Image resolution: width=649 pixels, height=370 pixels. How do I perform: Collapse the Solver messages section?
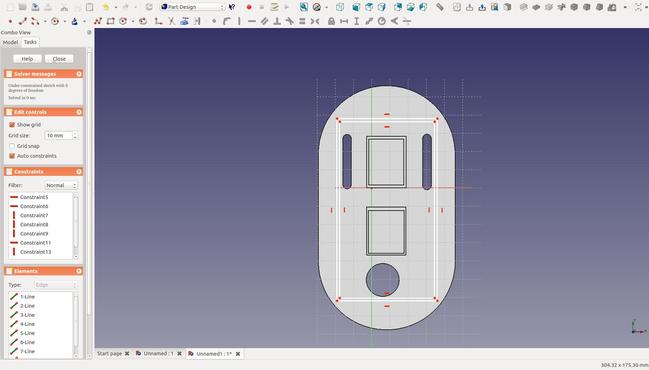(x=79, y=74)
